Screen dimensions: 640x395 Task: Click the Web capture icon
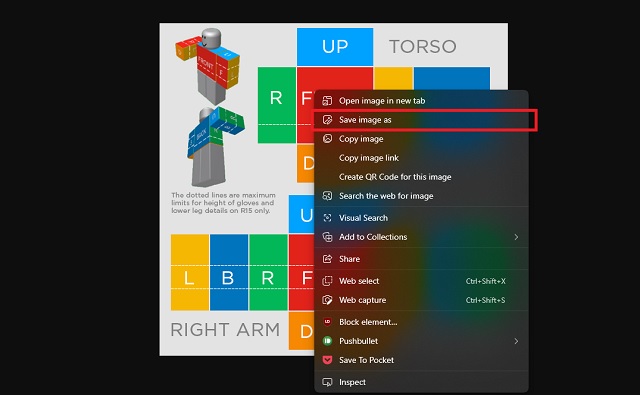pyautogui.click(x=327, y=300)
